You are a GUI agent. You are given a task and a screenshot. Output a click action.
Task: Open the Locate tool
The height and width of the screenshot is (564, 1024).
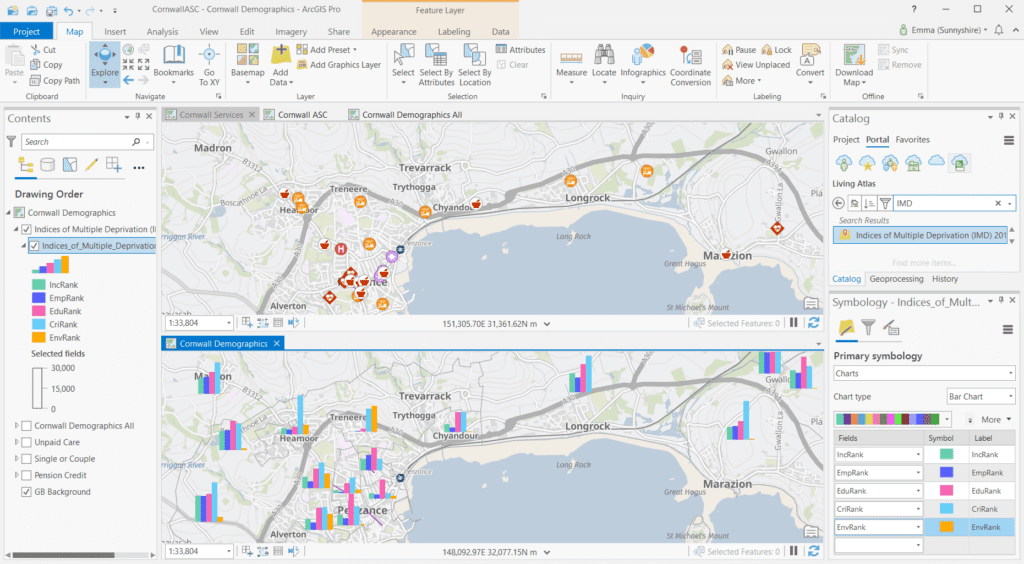(x=604, y=64)
